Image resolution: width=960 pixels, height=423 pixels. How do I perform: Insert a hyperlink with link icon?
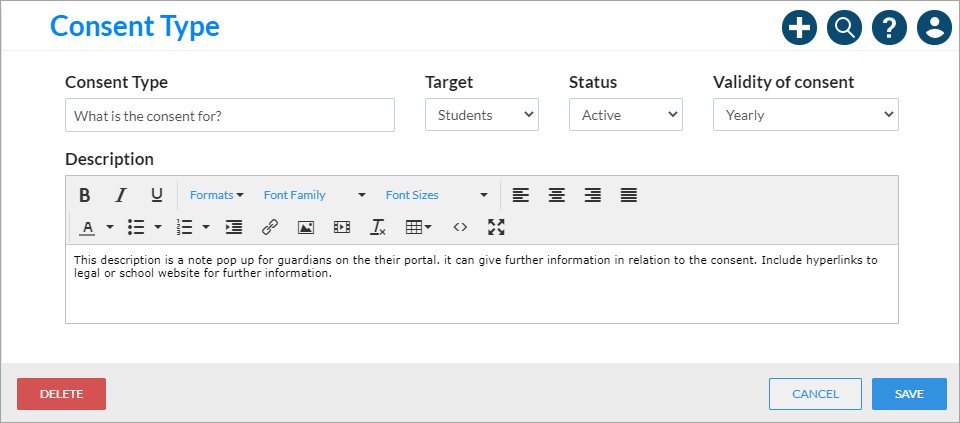(x=269, y=227)
